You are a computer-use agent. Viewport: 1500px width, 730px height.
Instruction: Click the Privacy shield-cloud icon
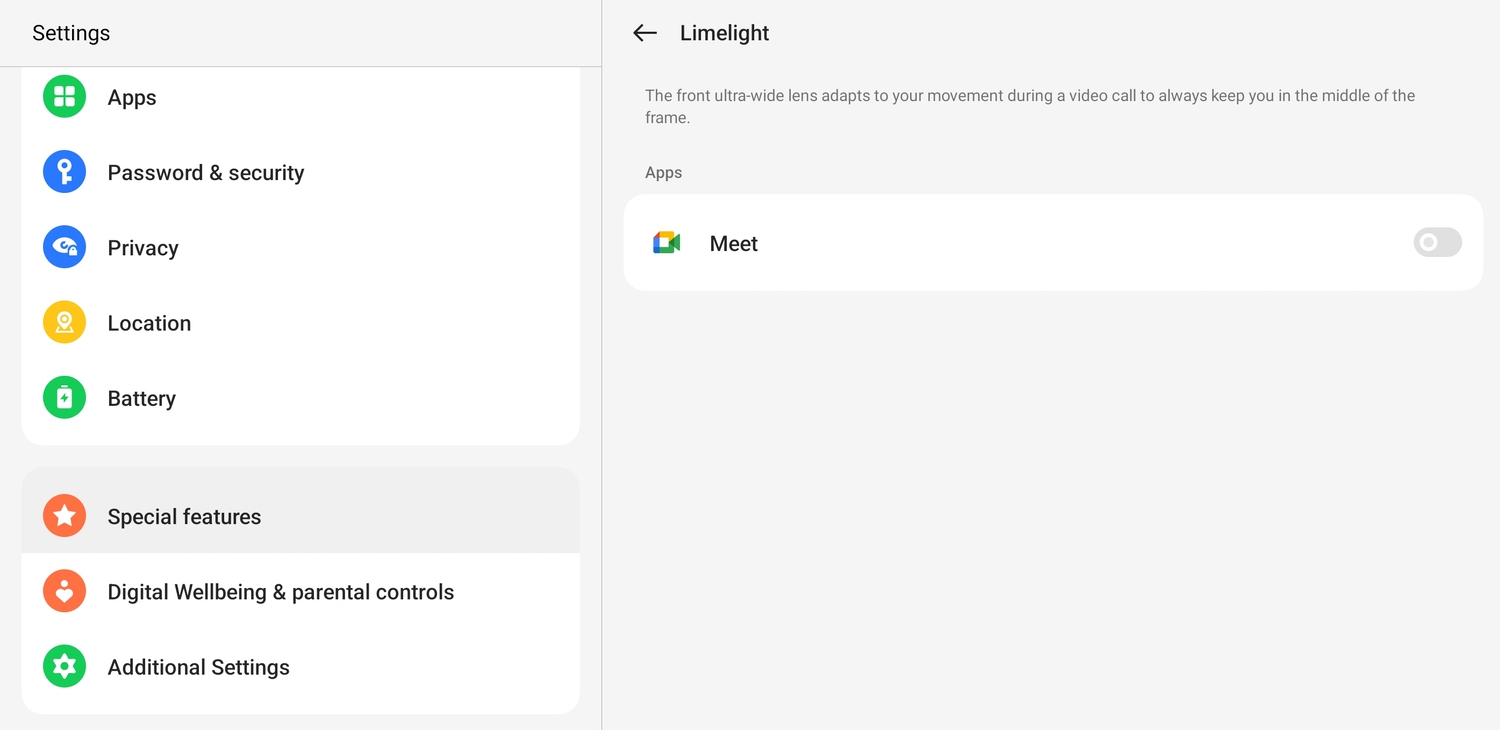64,247
